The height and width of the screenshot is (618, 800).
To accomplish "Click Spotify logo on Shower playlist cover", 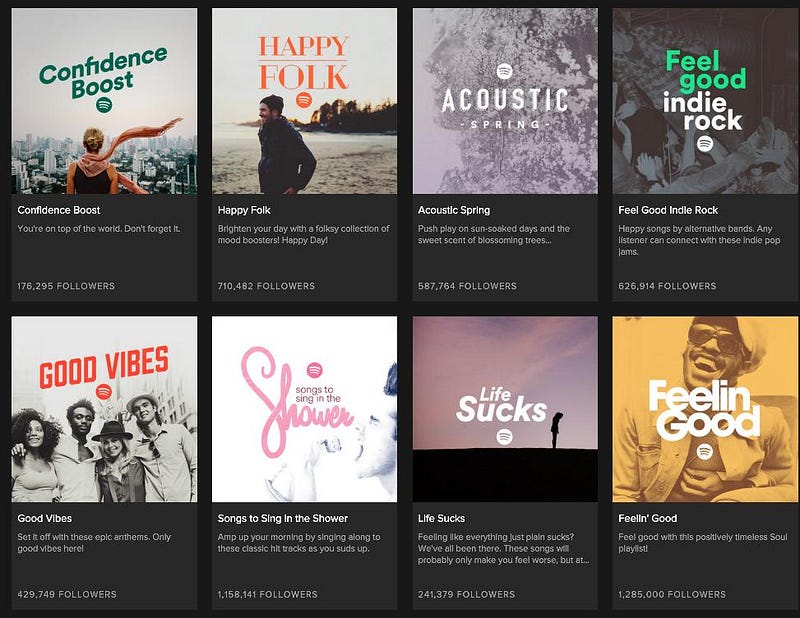I will pyautogui.click(x=315, y=368).
